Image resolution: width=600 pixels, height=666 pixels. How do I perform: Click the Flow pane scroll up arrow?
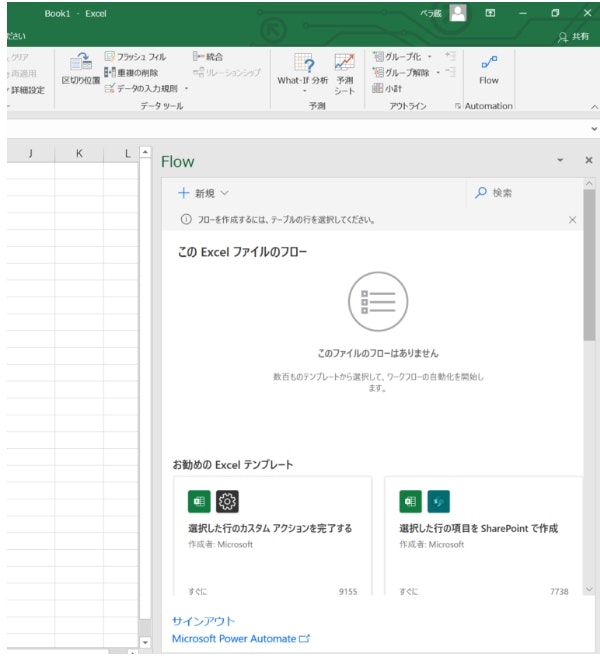589,183
